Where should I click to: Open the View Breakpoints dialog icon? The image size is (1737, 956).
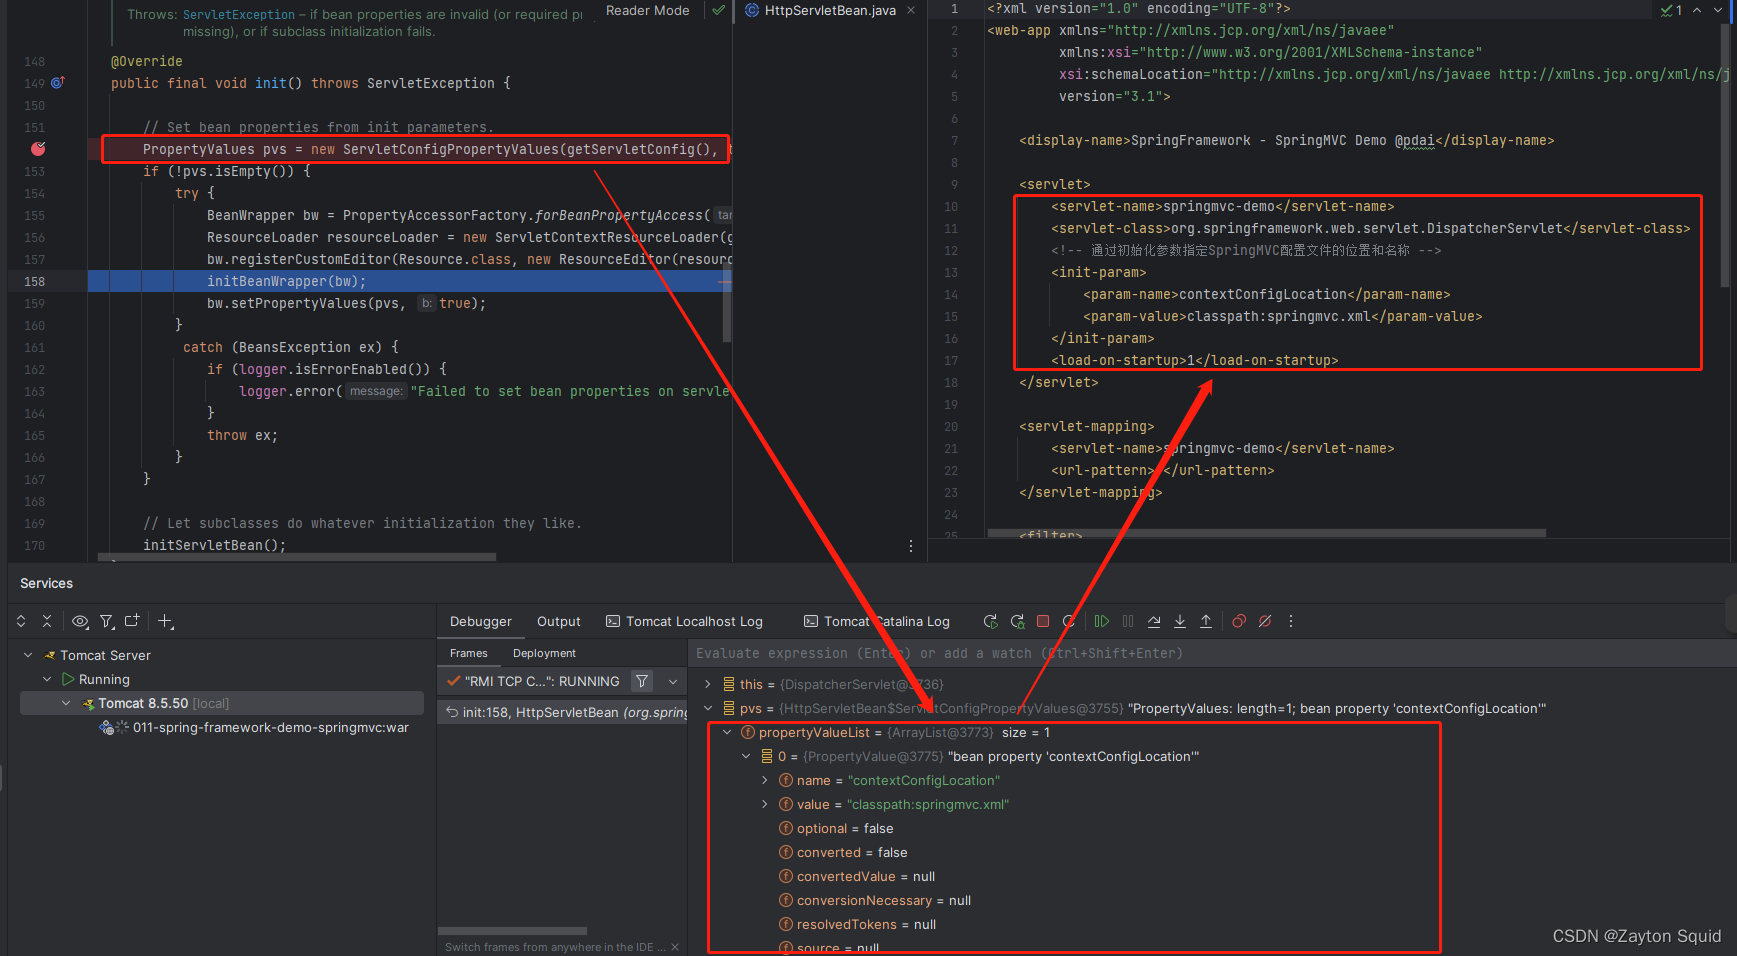1239,621
